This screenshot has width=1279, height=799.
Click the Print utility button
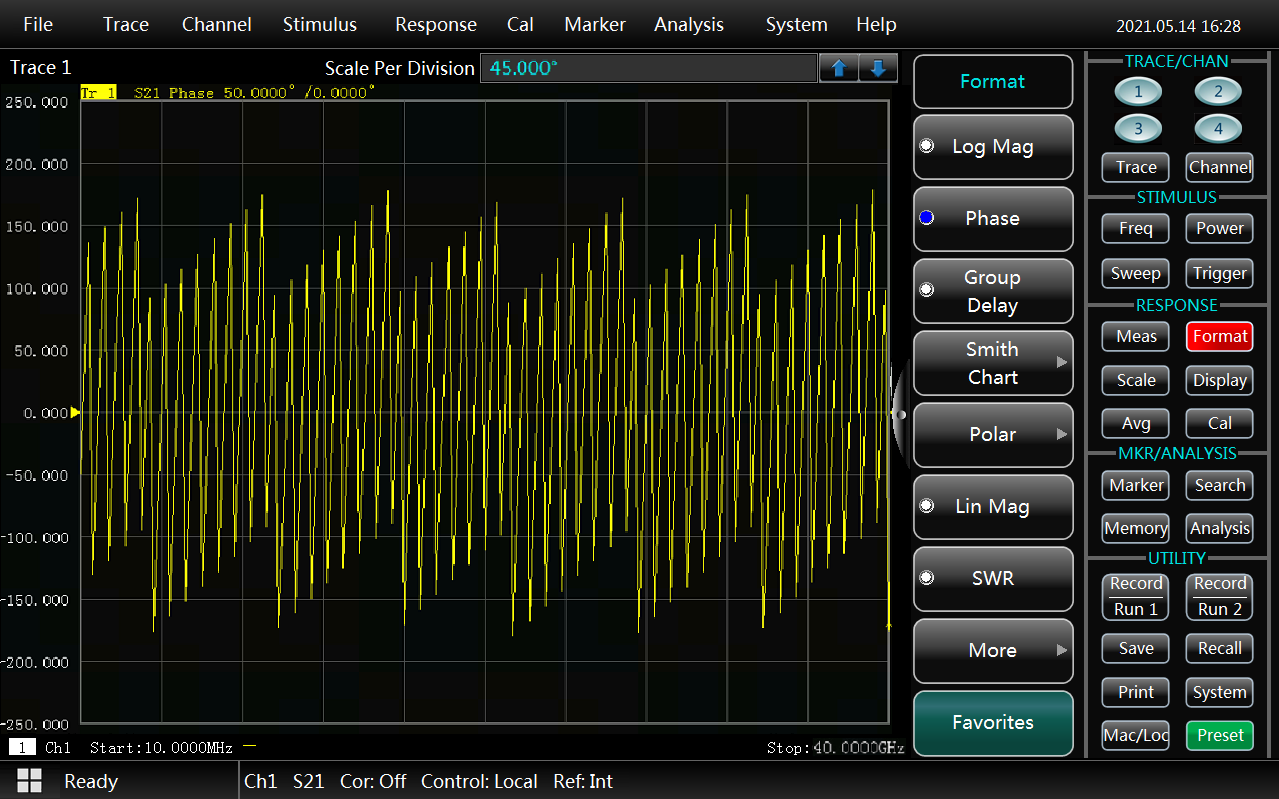click(x=1136, y=692)
